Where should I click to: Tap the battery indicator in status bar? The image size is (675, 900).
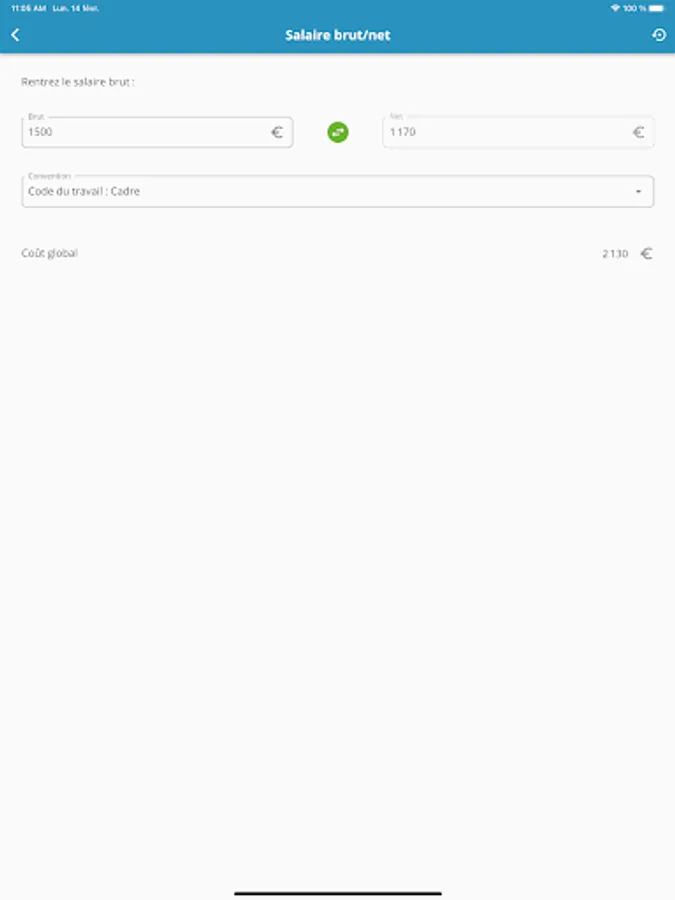click(x=657, y=8)
